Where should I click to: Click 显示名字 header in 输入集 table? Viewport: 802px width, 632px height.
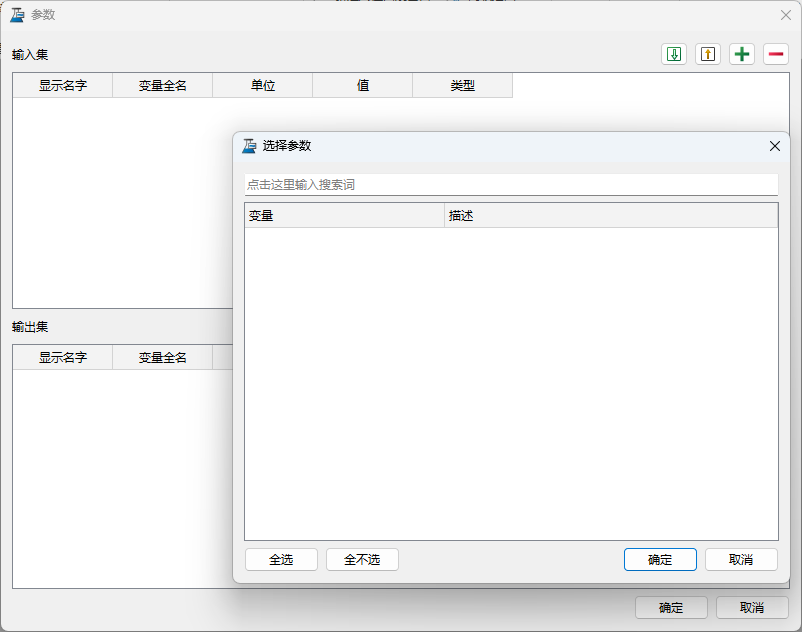(x=62, y=85)
